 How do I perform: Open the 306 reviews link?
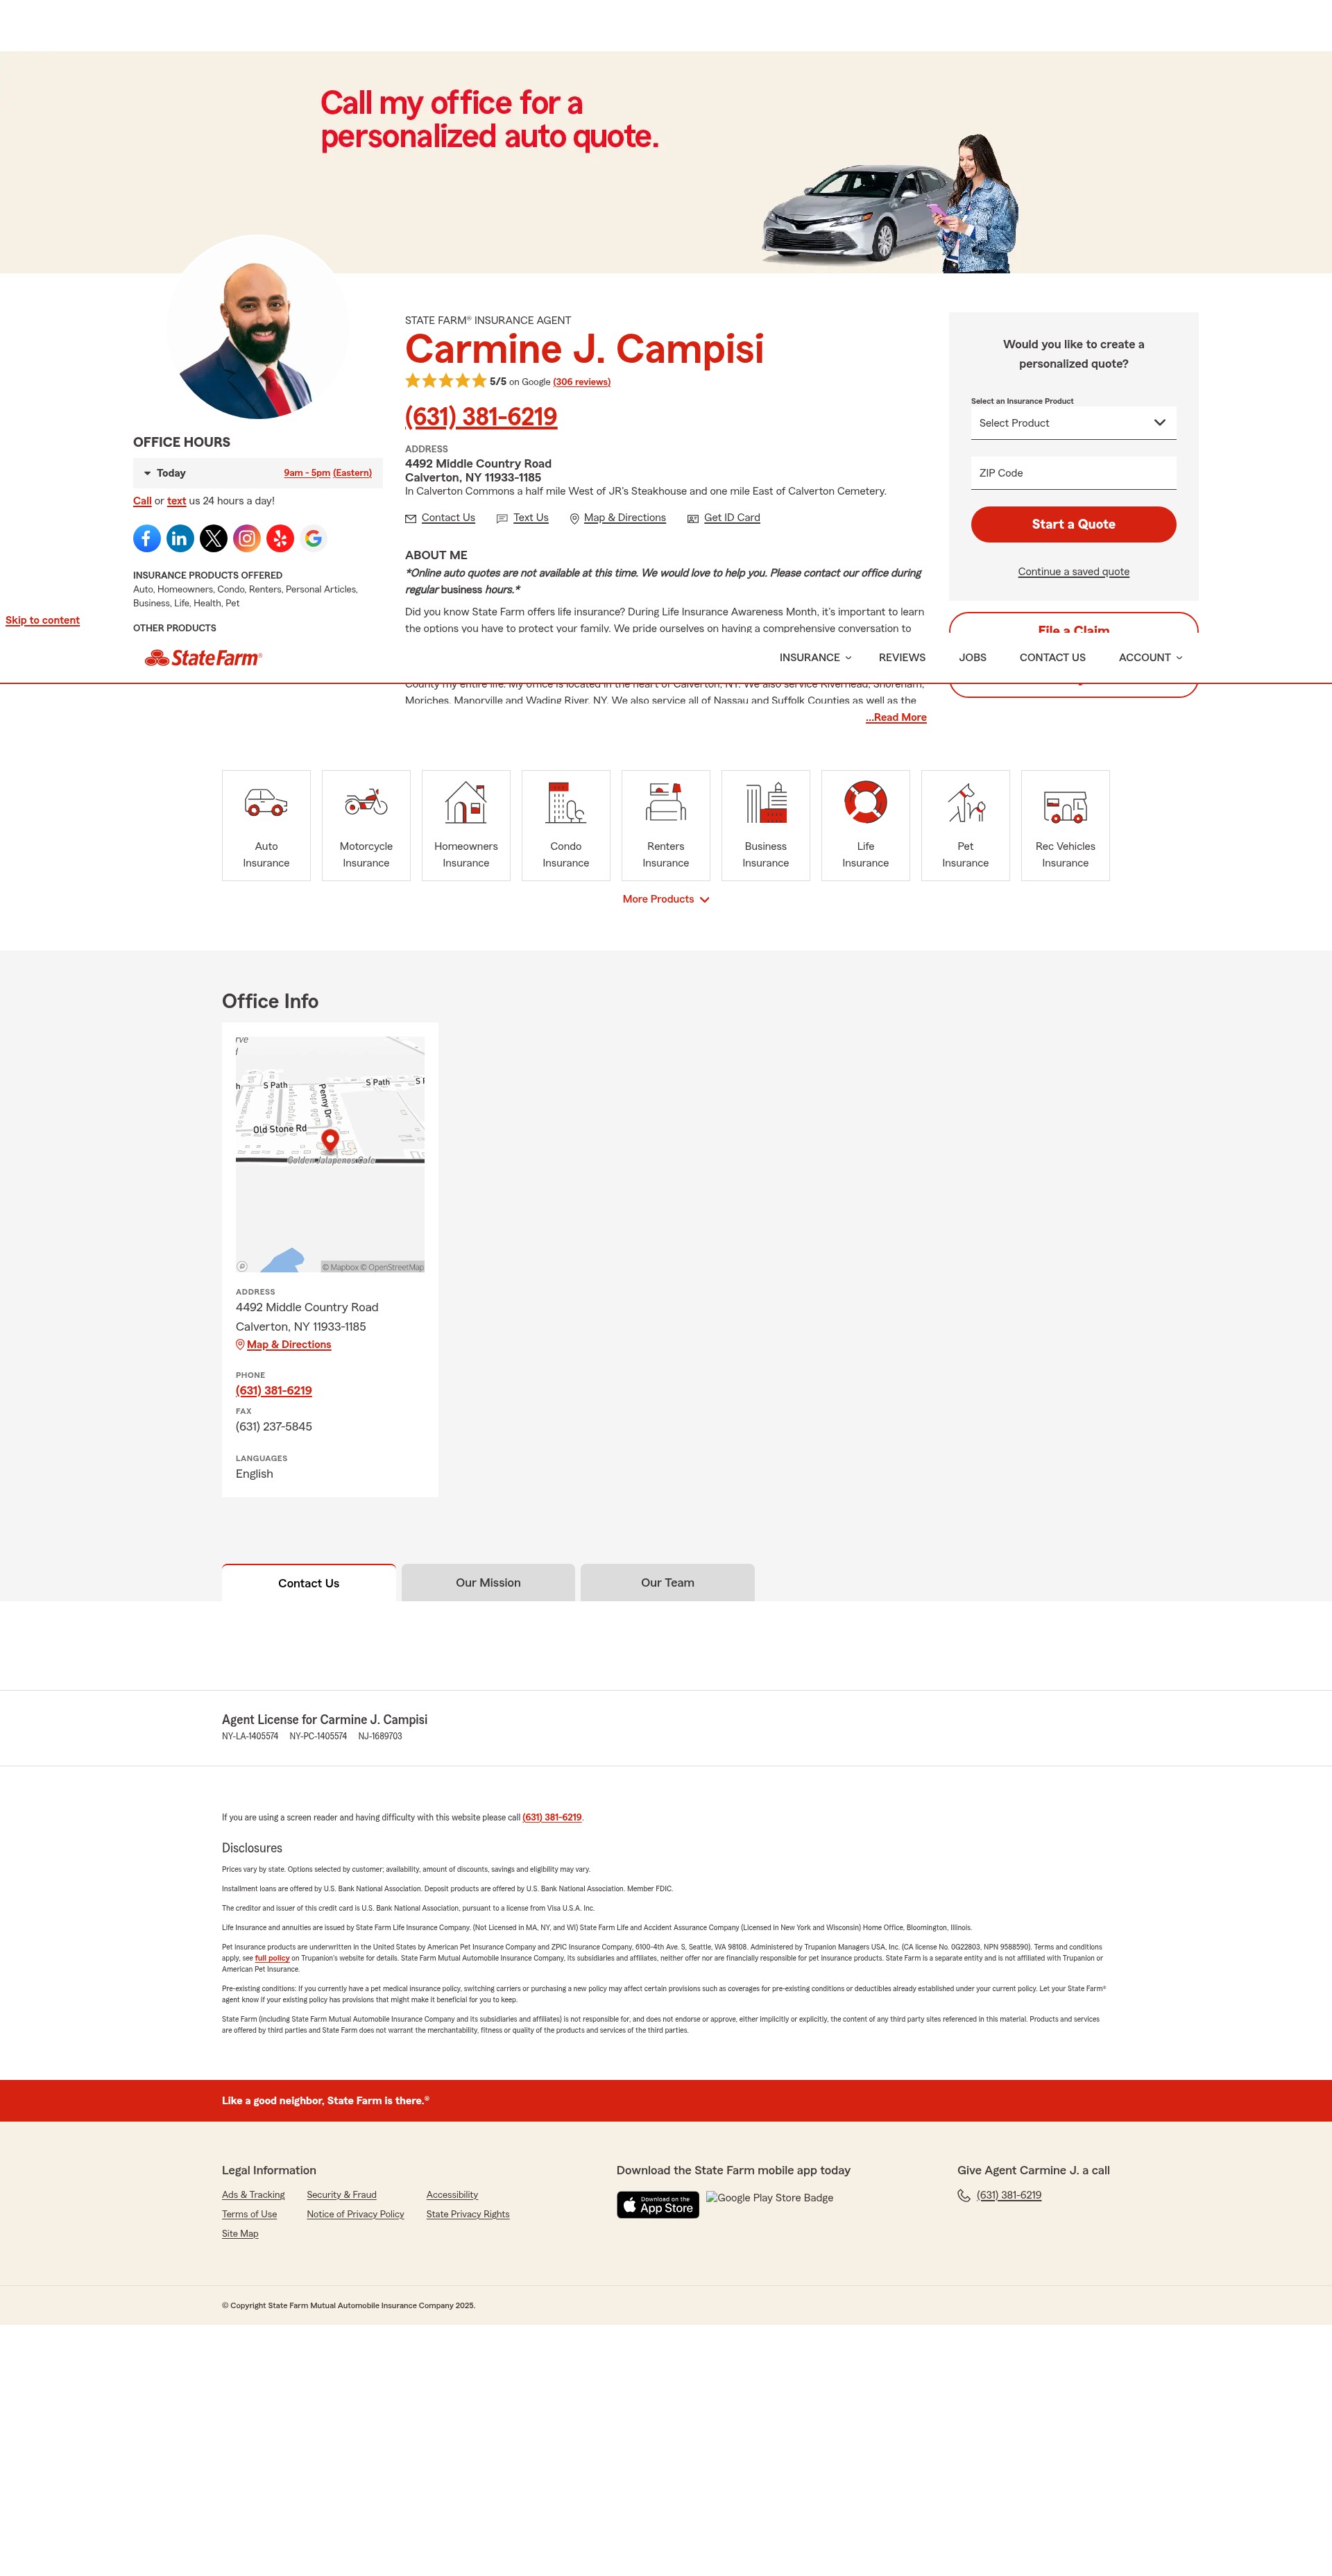(x=581, y=382)
